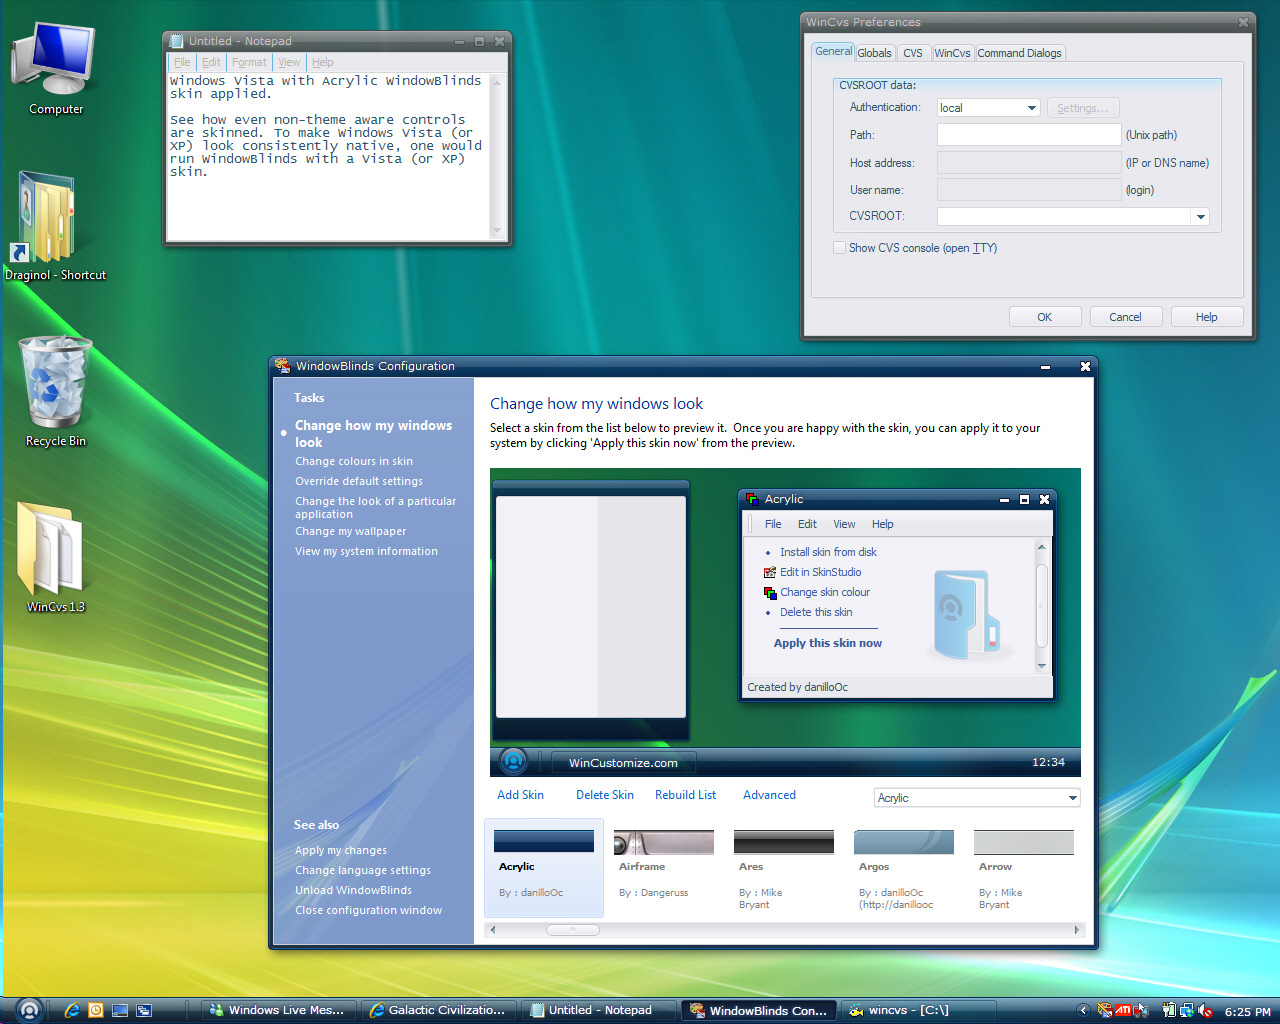Select Override default settings task
The image size is (1280, 1024).
coord(359,481)
